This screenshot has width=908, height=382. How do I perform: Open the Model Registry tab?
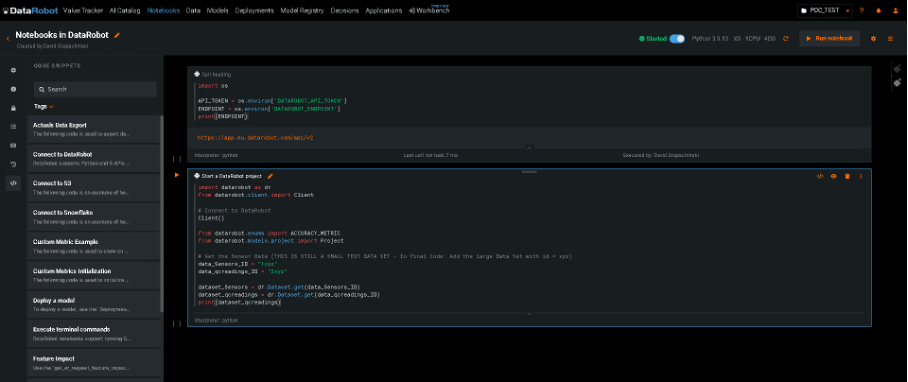[x=303, y=10]
